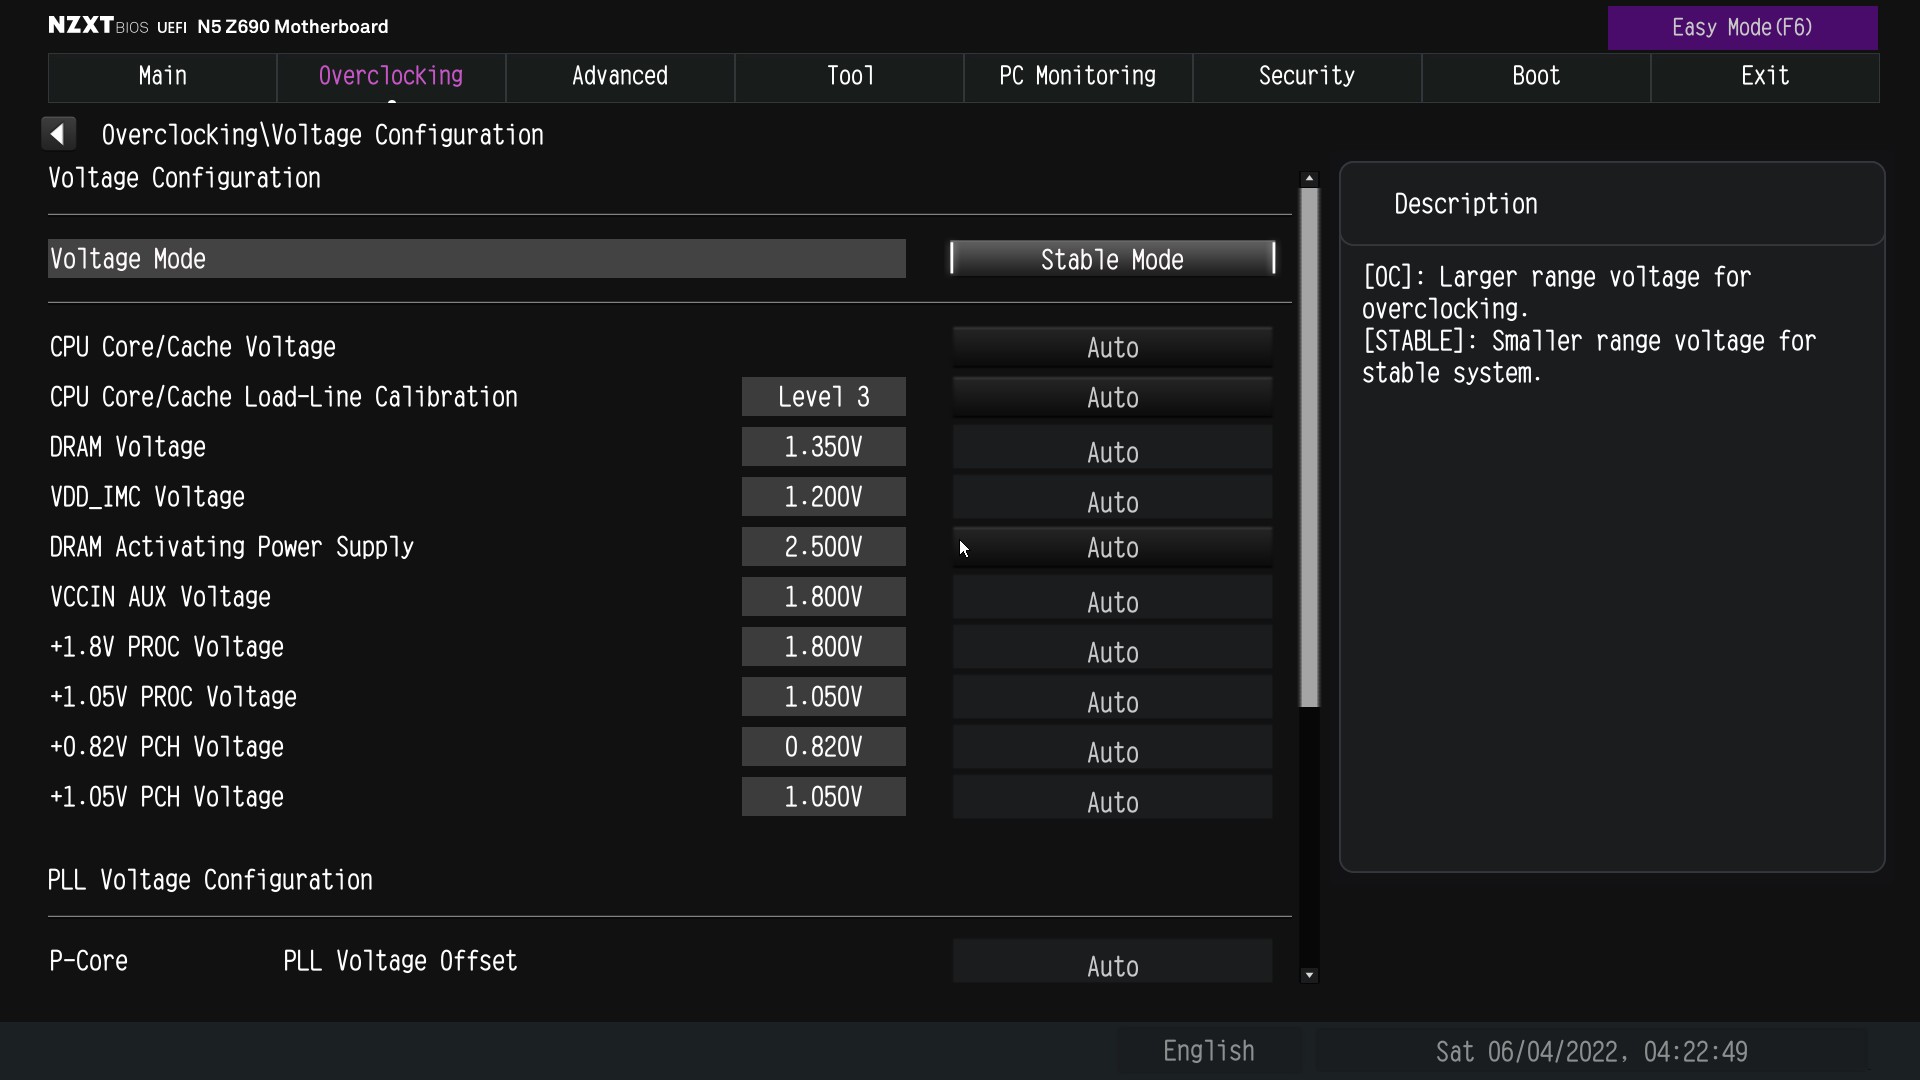Go back using the left arrow icon
This screenshot has width=1920, height=1080.
[58, 134]
